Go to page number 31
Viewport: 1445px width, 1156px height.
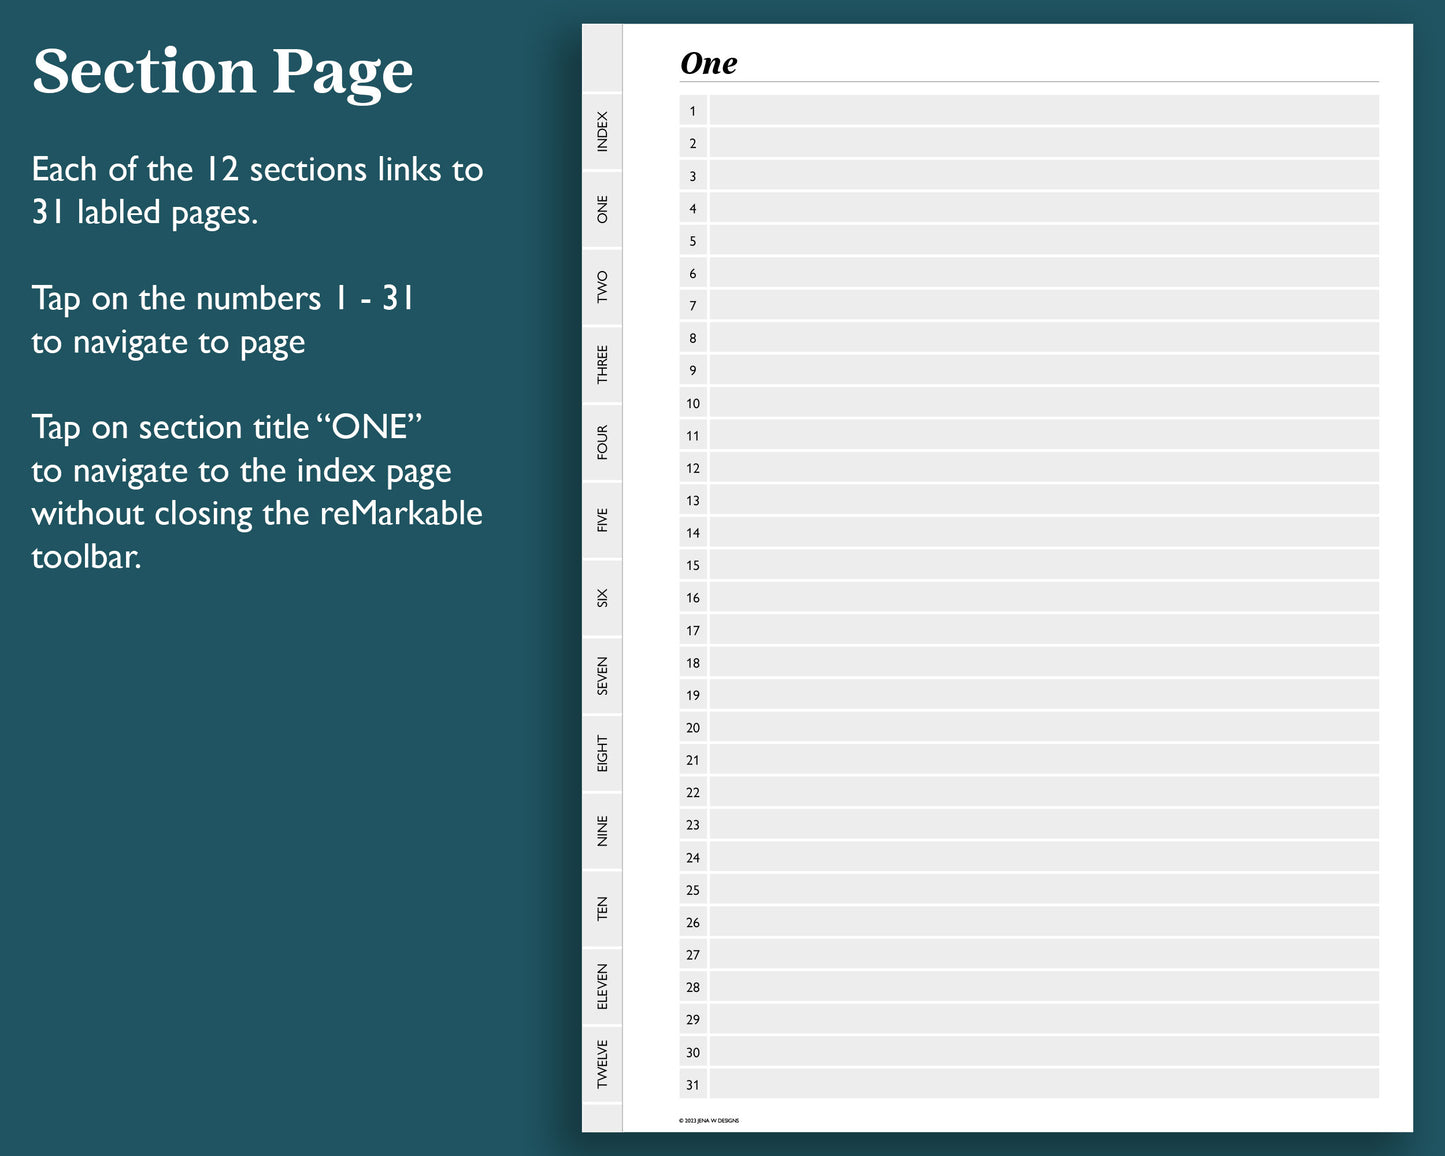tap(693, 1085)
